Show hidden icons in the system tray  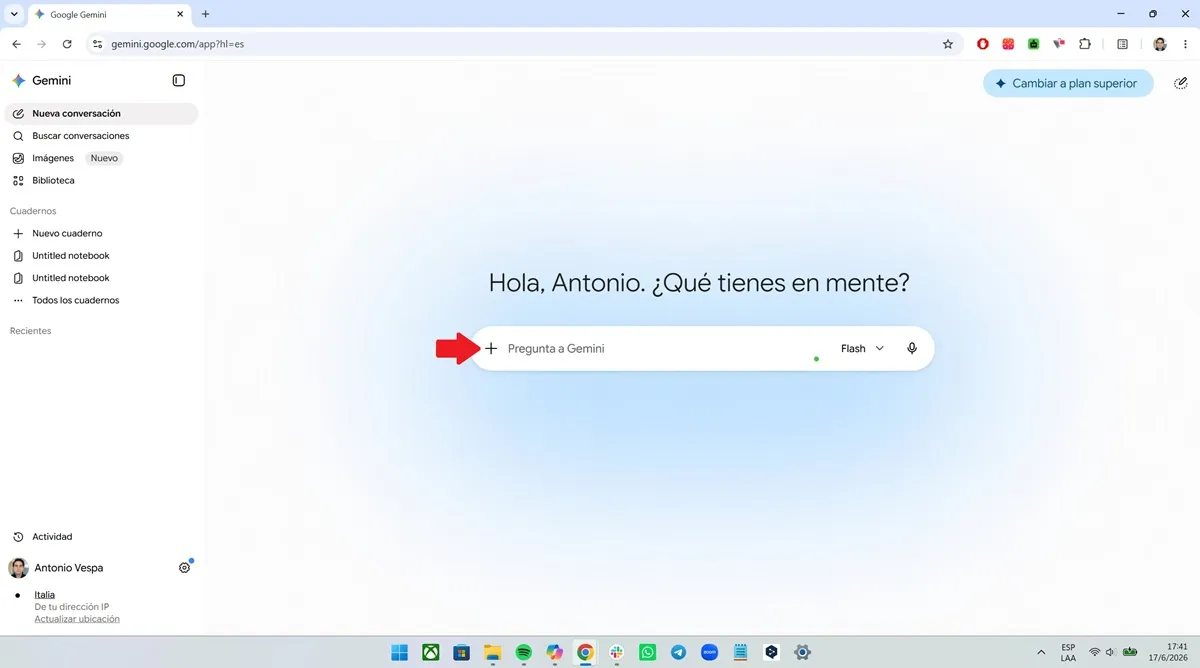[x=1041, y=653]
